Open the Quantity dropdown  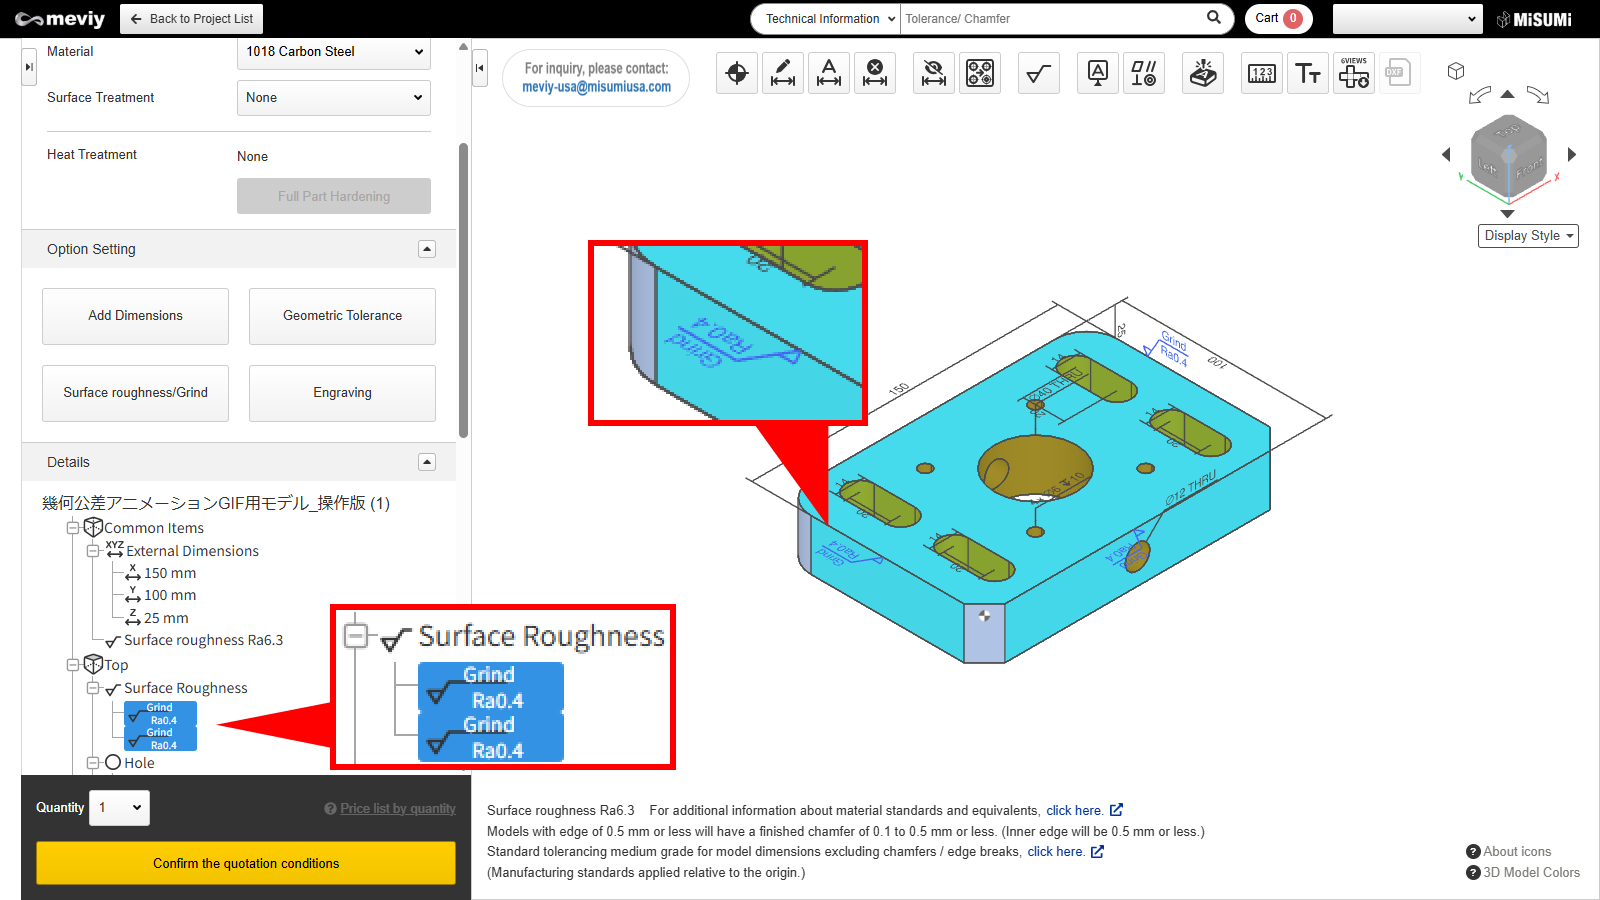(119, 808)
